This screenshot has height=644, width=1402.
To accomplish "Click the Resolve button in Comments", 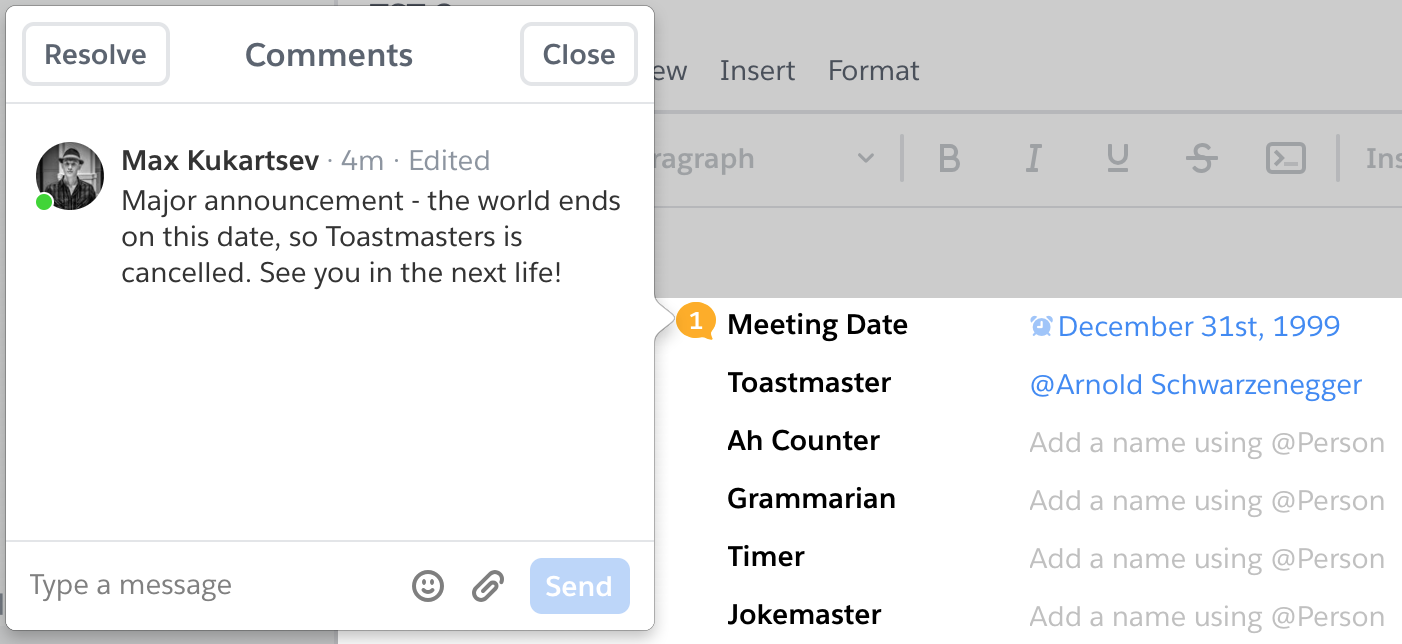I will (x=96, y=54).
